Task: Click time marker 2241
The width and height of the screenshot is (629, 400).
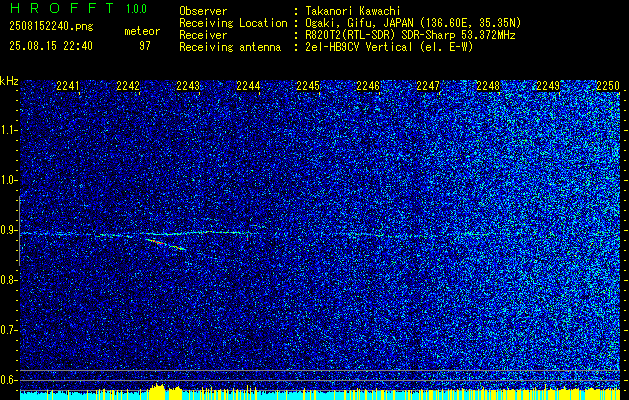Action: [x=68, y=86]
